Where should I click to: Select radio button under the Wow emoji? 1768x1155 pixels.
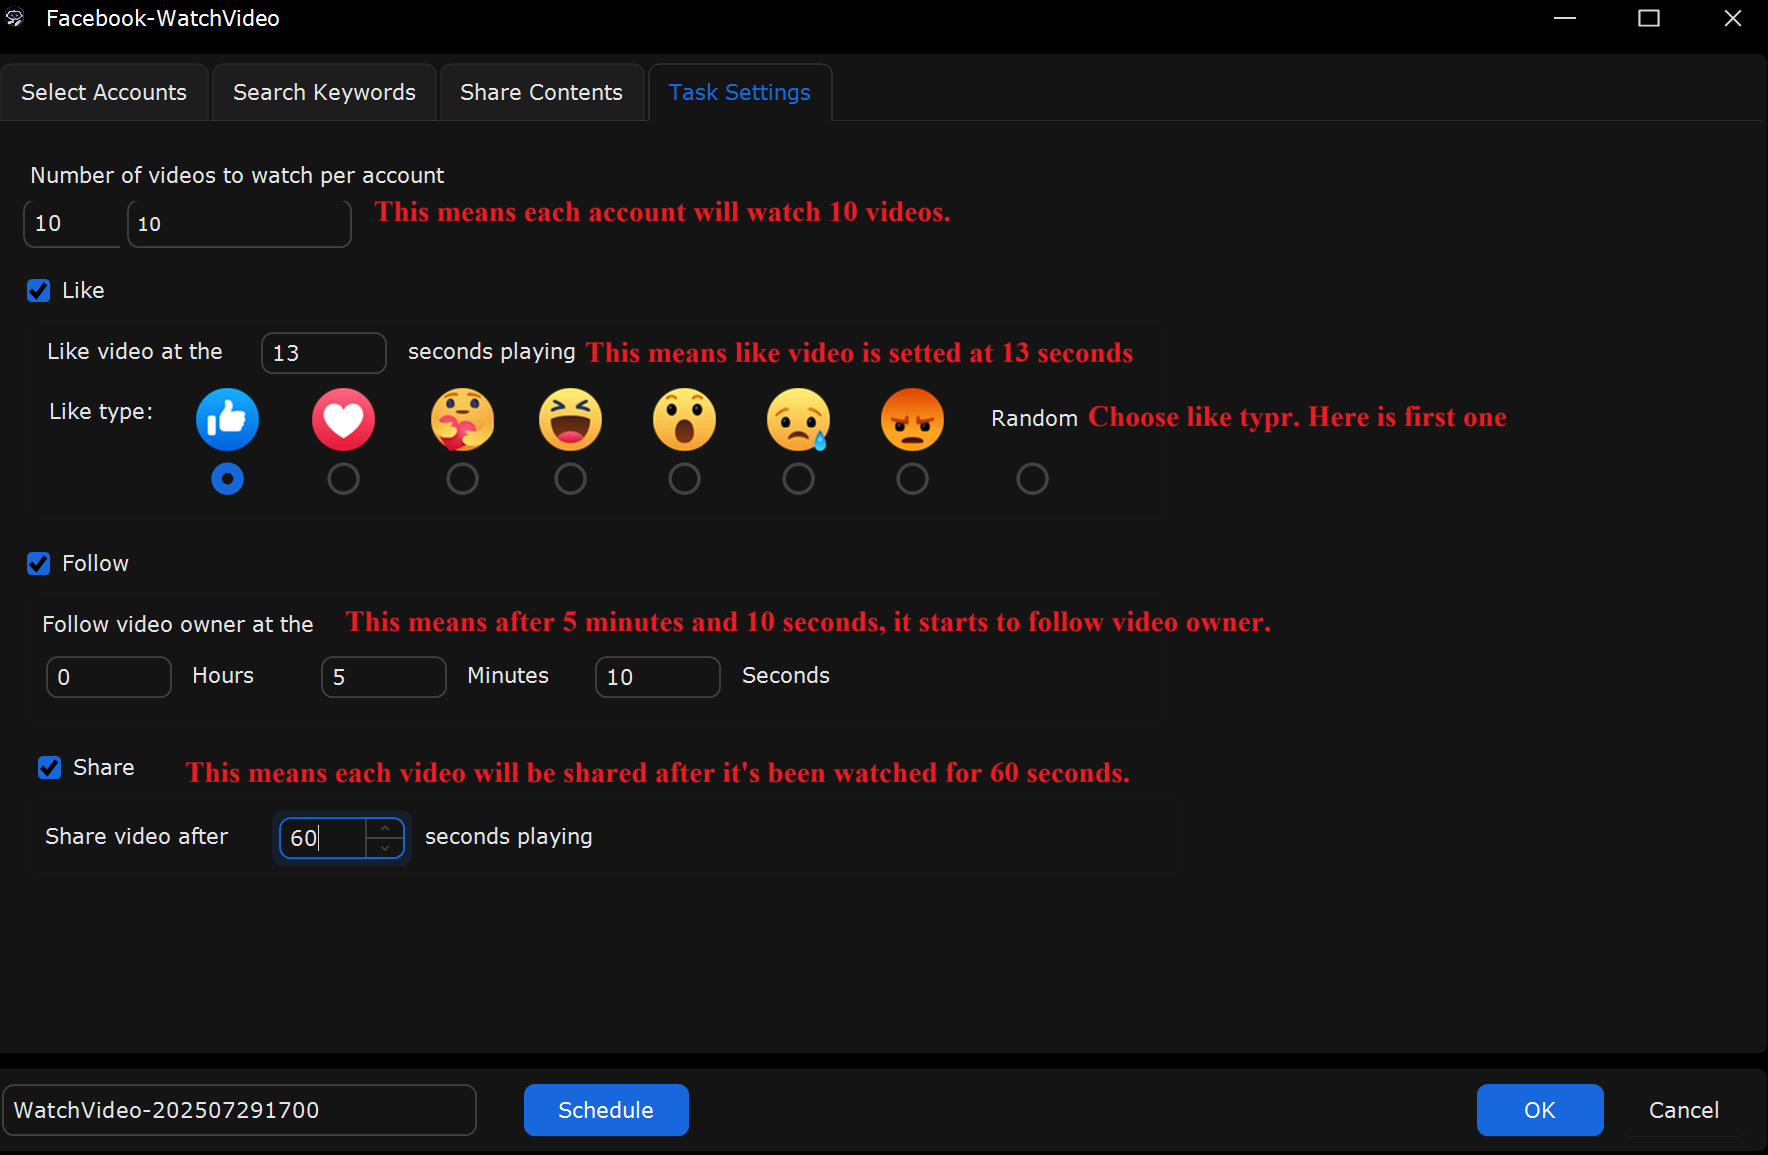(x=684, y=479)
